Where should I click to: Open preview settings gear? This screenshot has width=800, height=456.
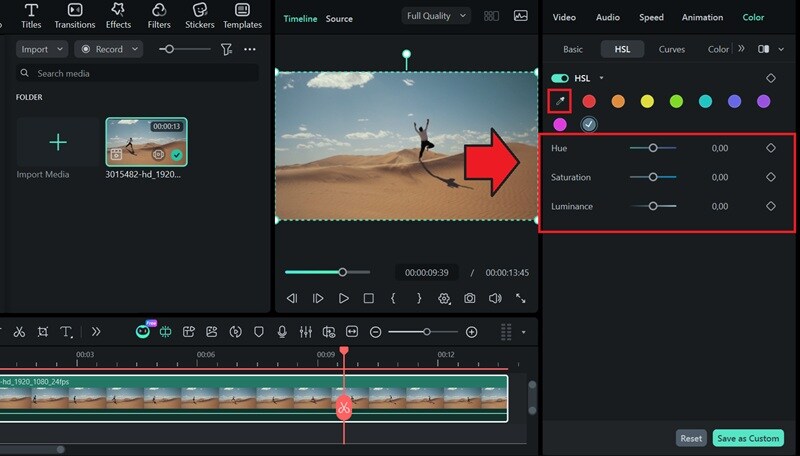point(444,298)
